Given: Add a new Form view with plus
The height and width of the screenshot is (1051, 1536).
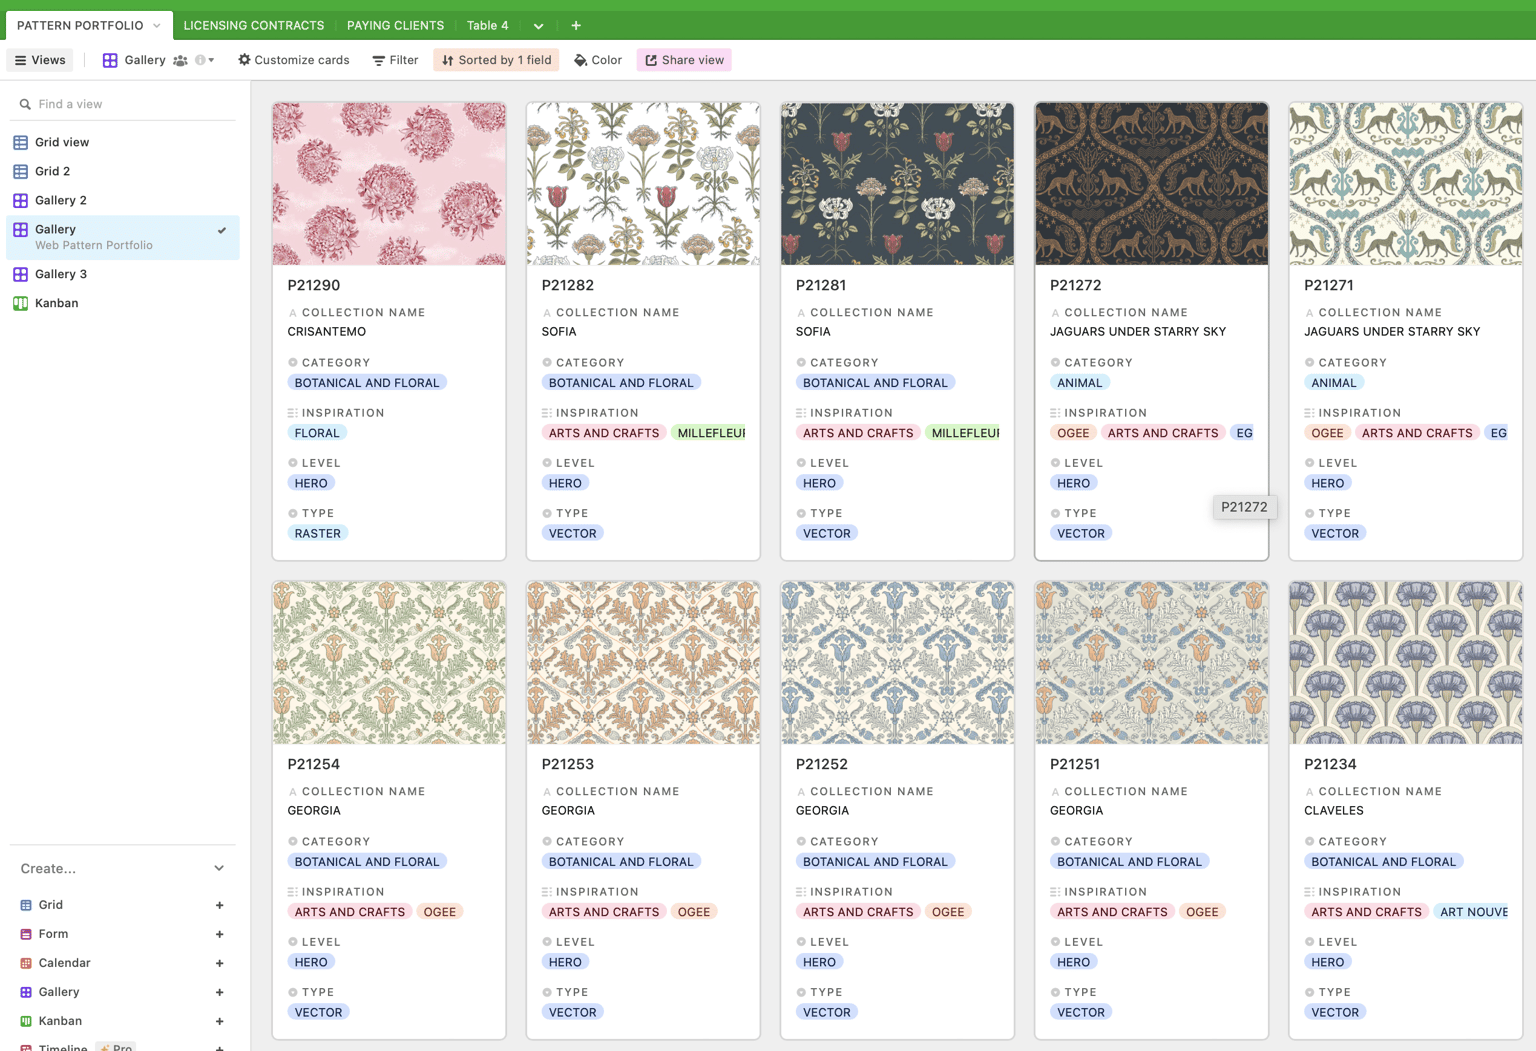Looking at the screenshot, I should click(x=219, y=934).
